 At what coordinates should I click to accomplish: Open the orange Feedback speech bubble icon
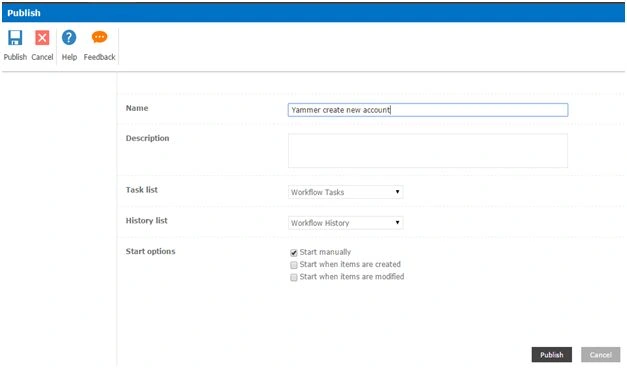pyautogui.click(x=99, y=37)
